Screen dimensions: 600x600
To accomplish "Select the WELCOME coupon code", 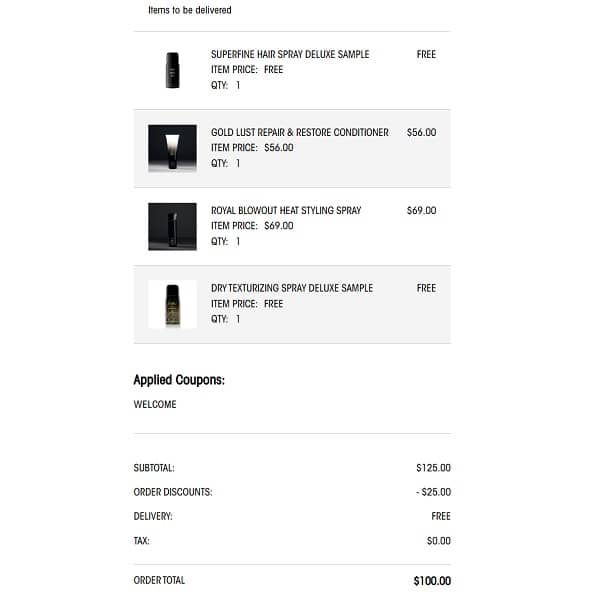I will coord(155,405).
